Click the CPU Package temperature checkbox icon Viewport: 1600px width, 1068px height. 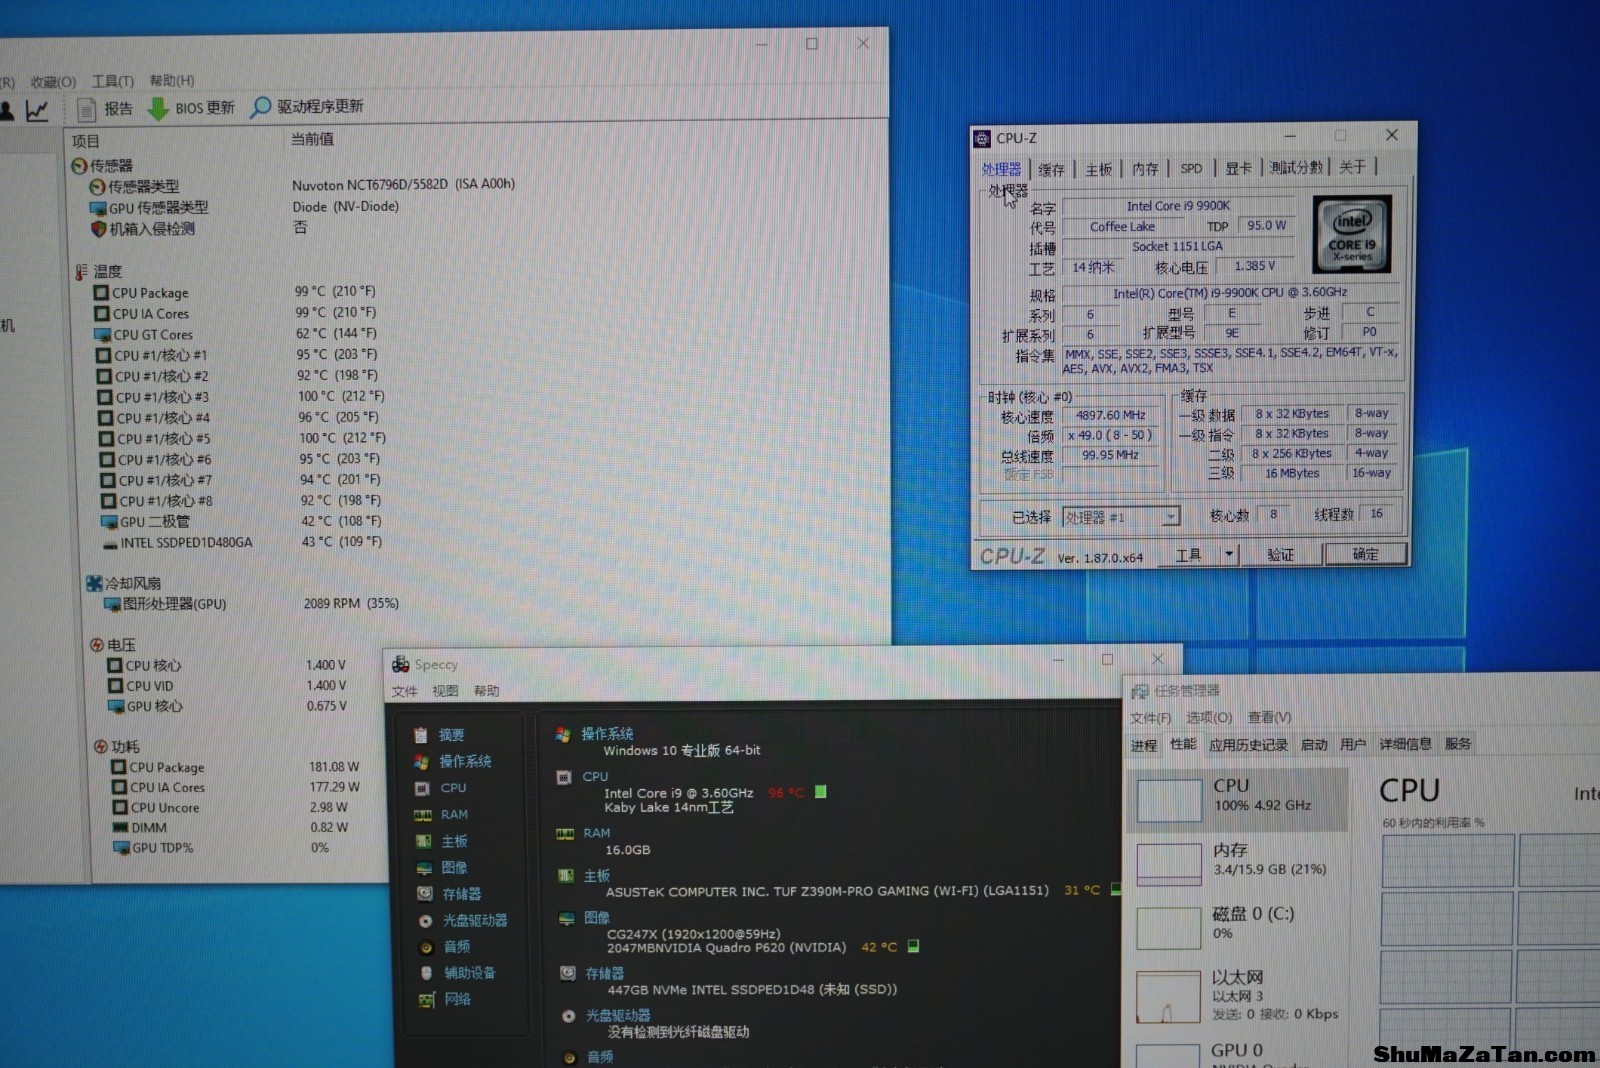point(101,293)
